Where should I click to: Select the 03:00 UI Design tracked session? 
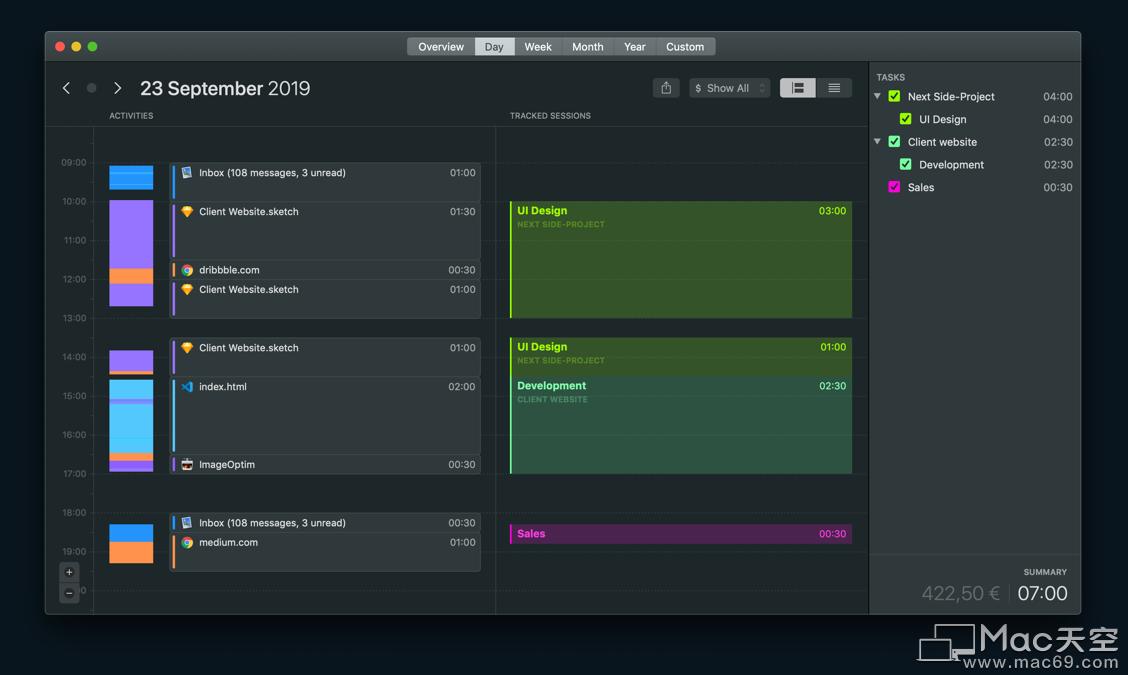(x=681, y=260)
